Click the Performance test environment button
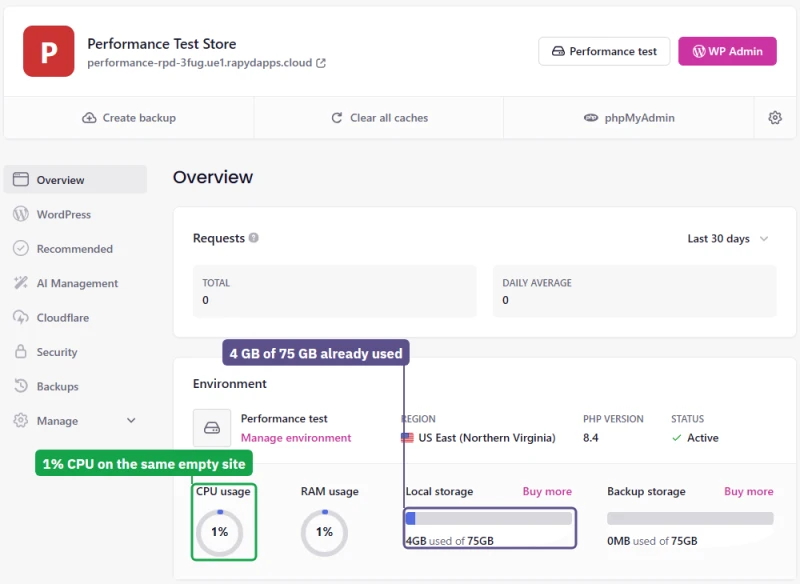Image resolution: width=800 pixels, height=584 pixels. coord(604,51)
